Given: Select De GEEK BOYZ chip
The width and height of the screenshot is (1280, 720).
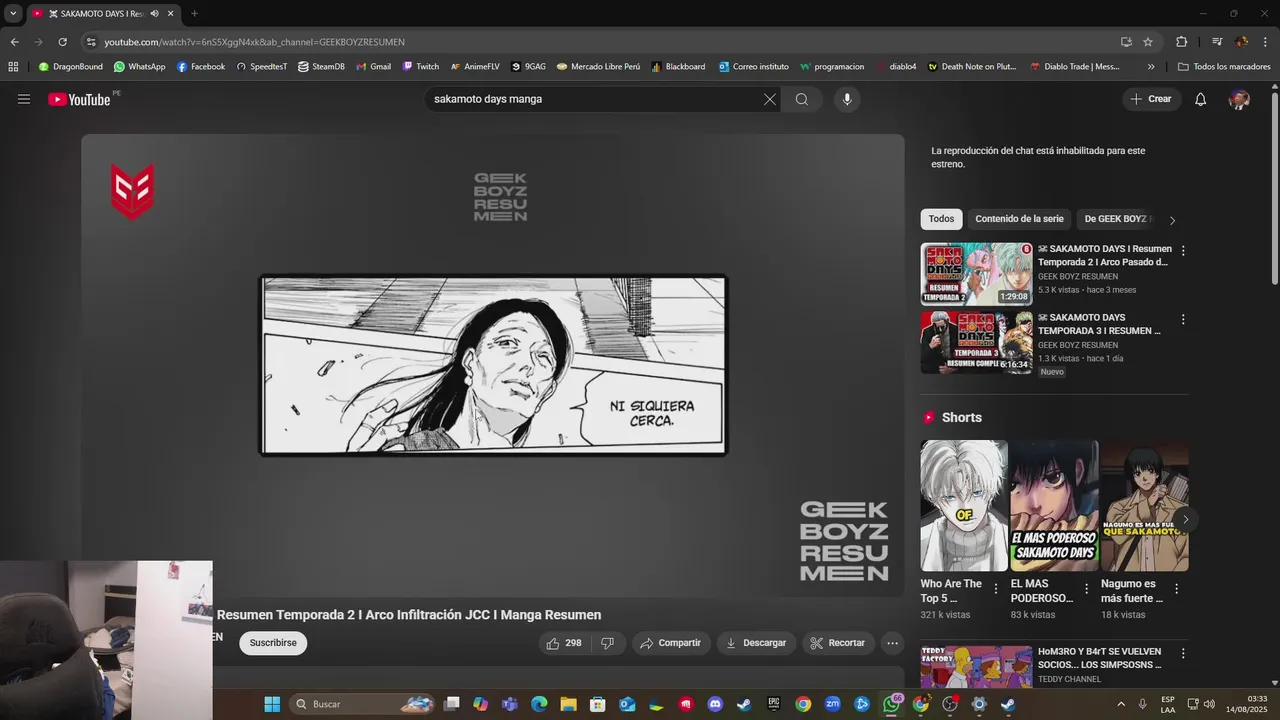Looking at the screenshot, I should click(x=1118, y=219).
